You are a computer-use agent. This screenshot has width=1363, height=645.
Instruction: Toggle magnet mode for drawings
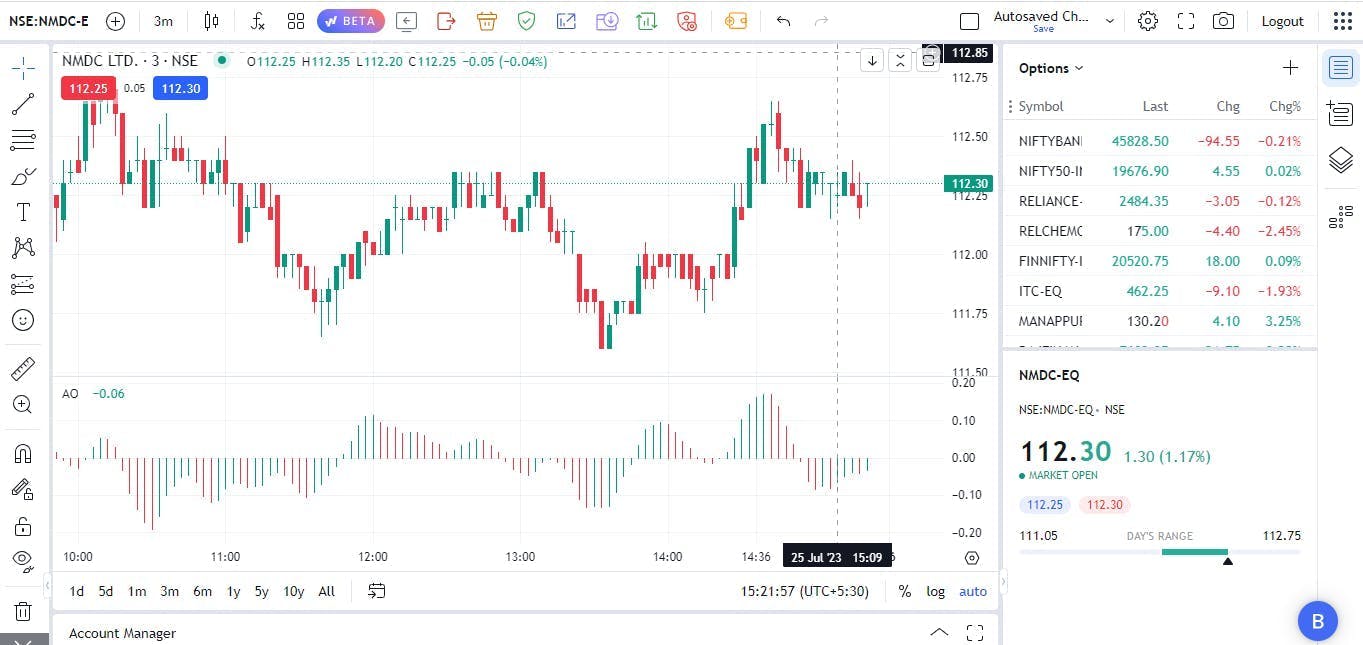point(23,453)
